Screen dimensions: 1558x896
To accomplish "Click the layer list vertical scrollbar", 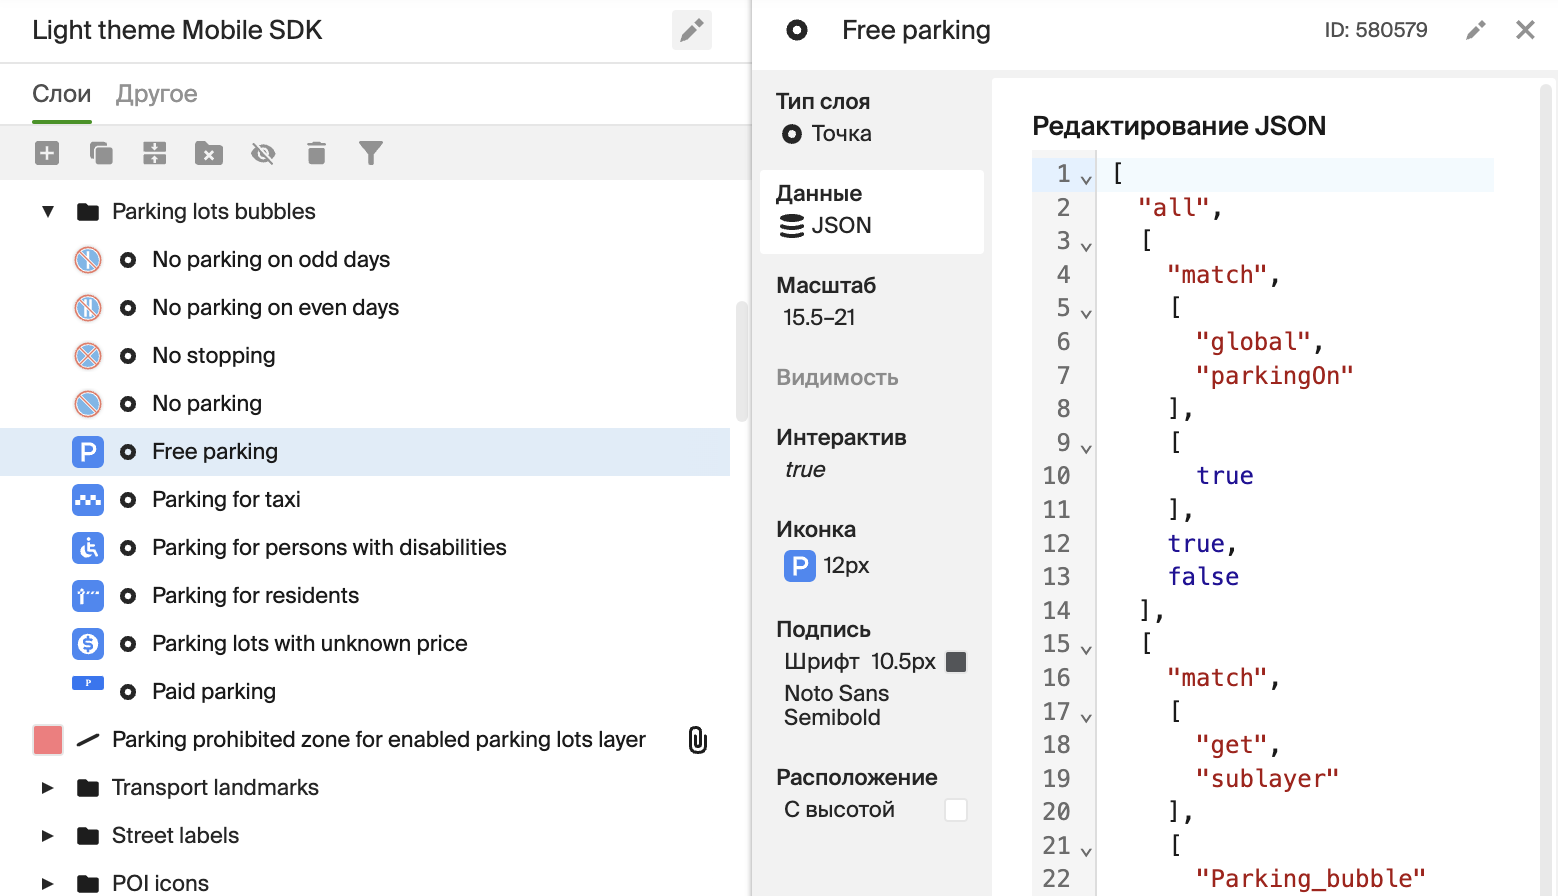I will (741, 360).
